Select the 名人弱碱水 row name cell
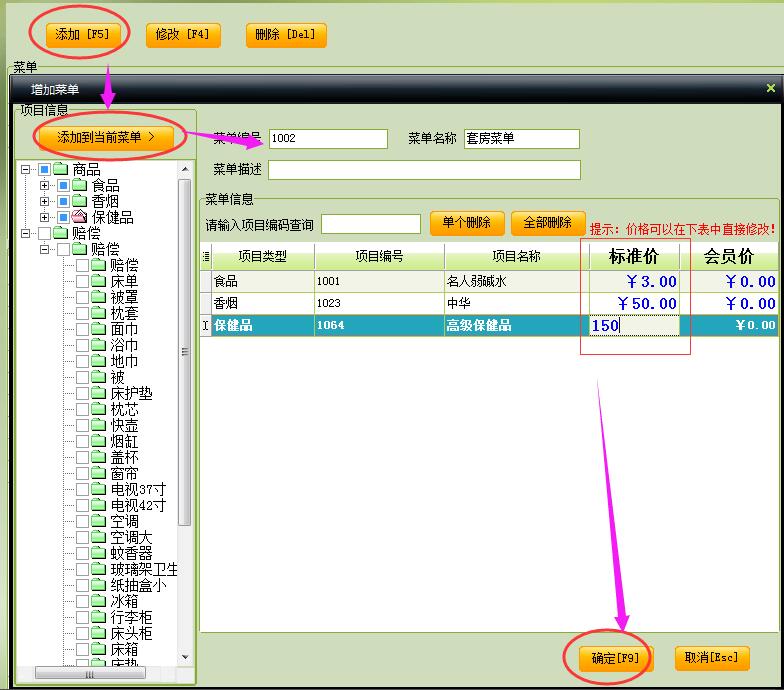 [516, 282]
